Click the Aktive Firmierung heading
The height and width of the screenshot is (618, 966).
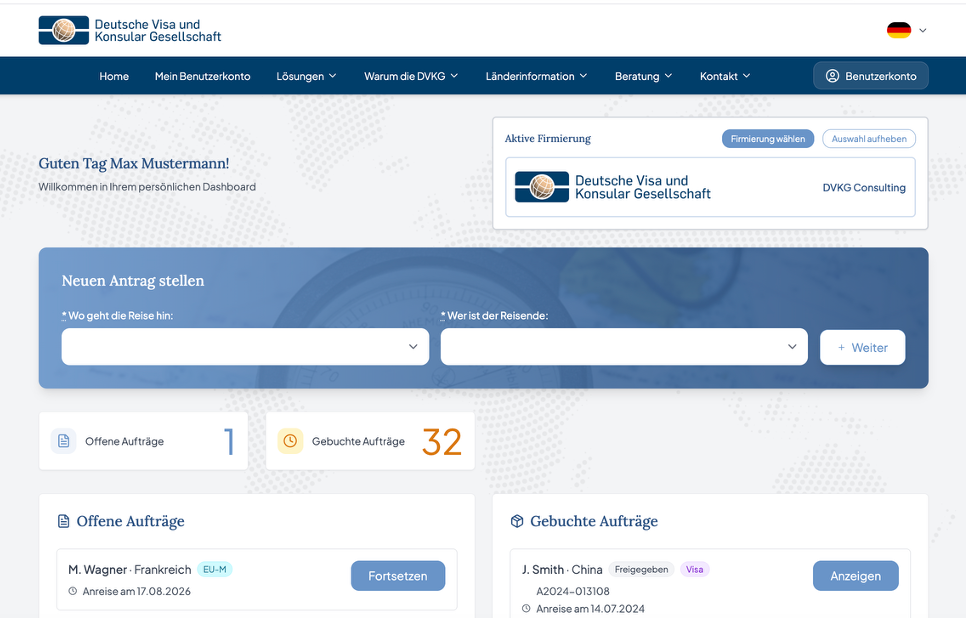coord(548,139)
